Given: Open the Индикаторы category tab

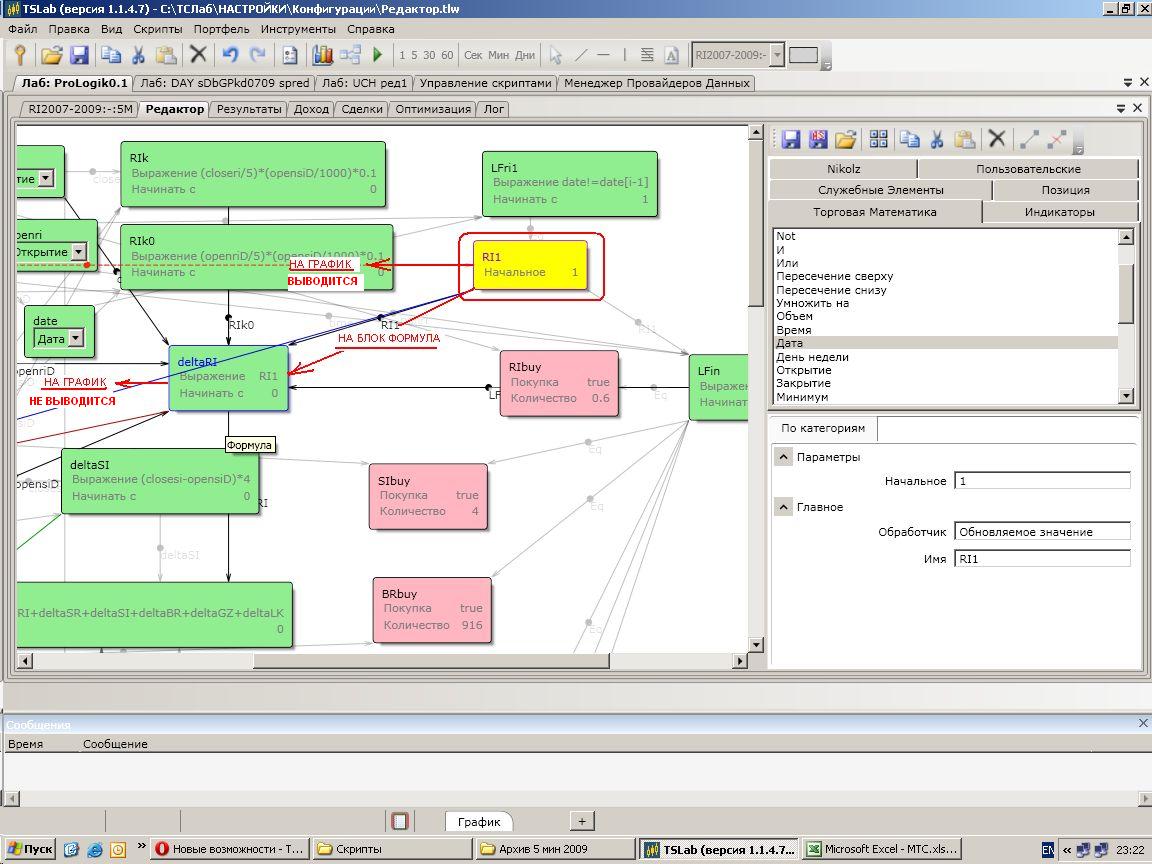Looking at the screenshot, I should point(1059,212).
